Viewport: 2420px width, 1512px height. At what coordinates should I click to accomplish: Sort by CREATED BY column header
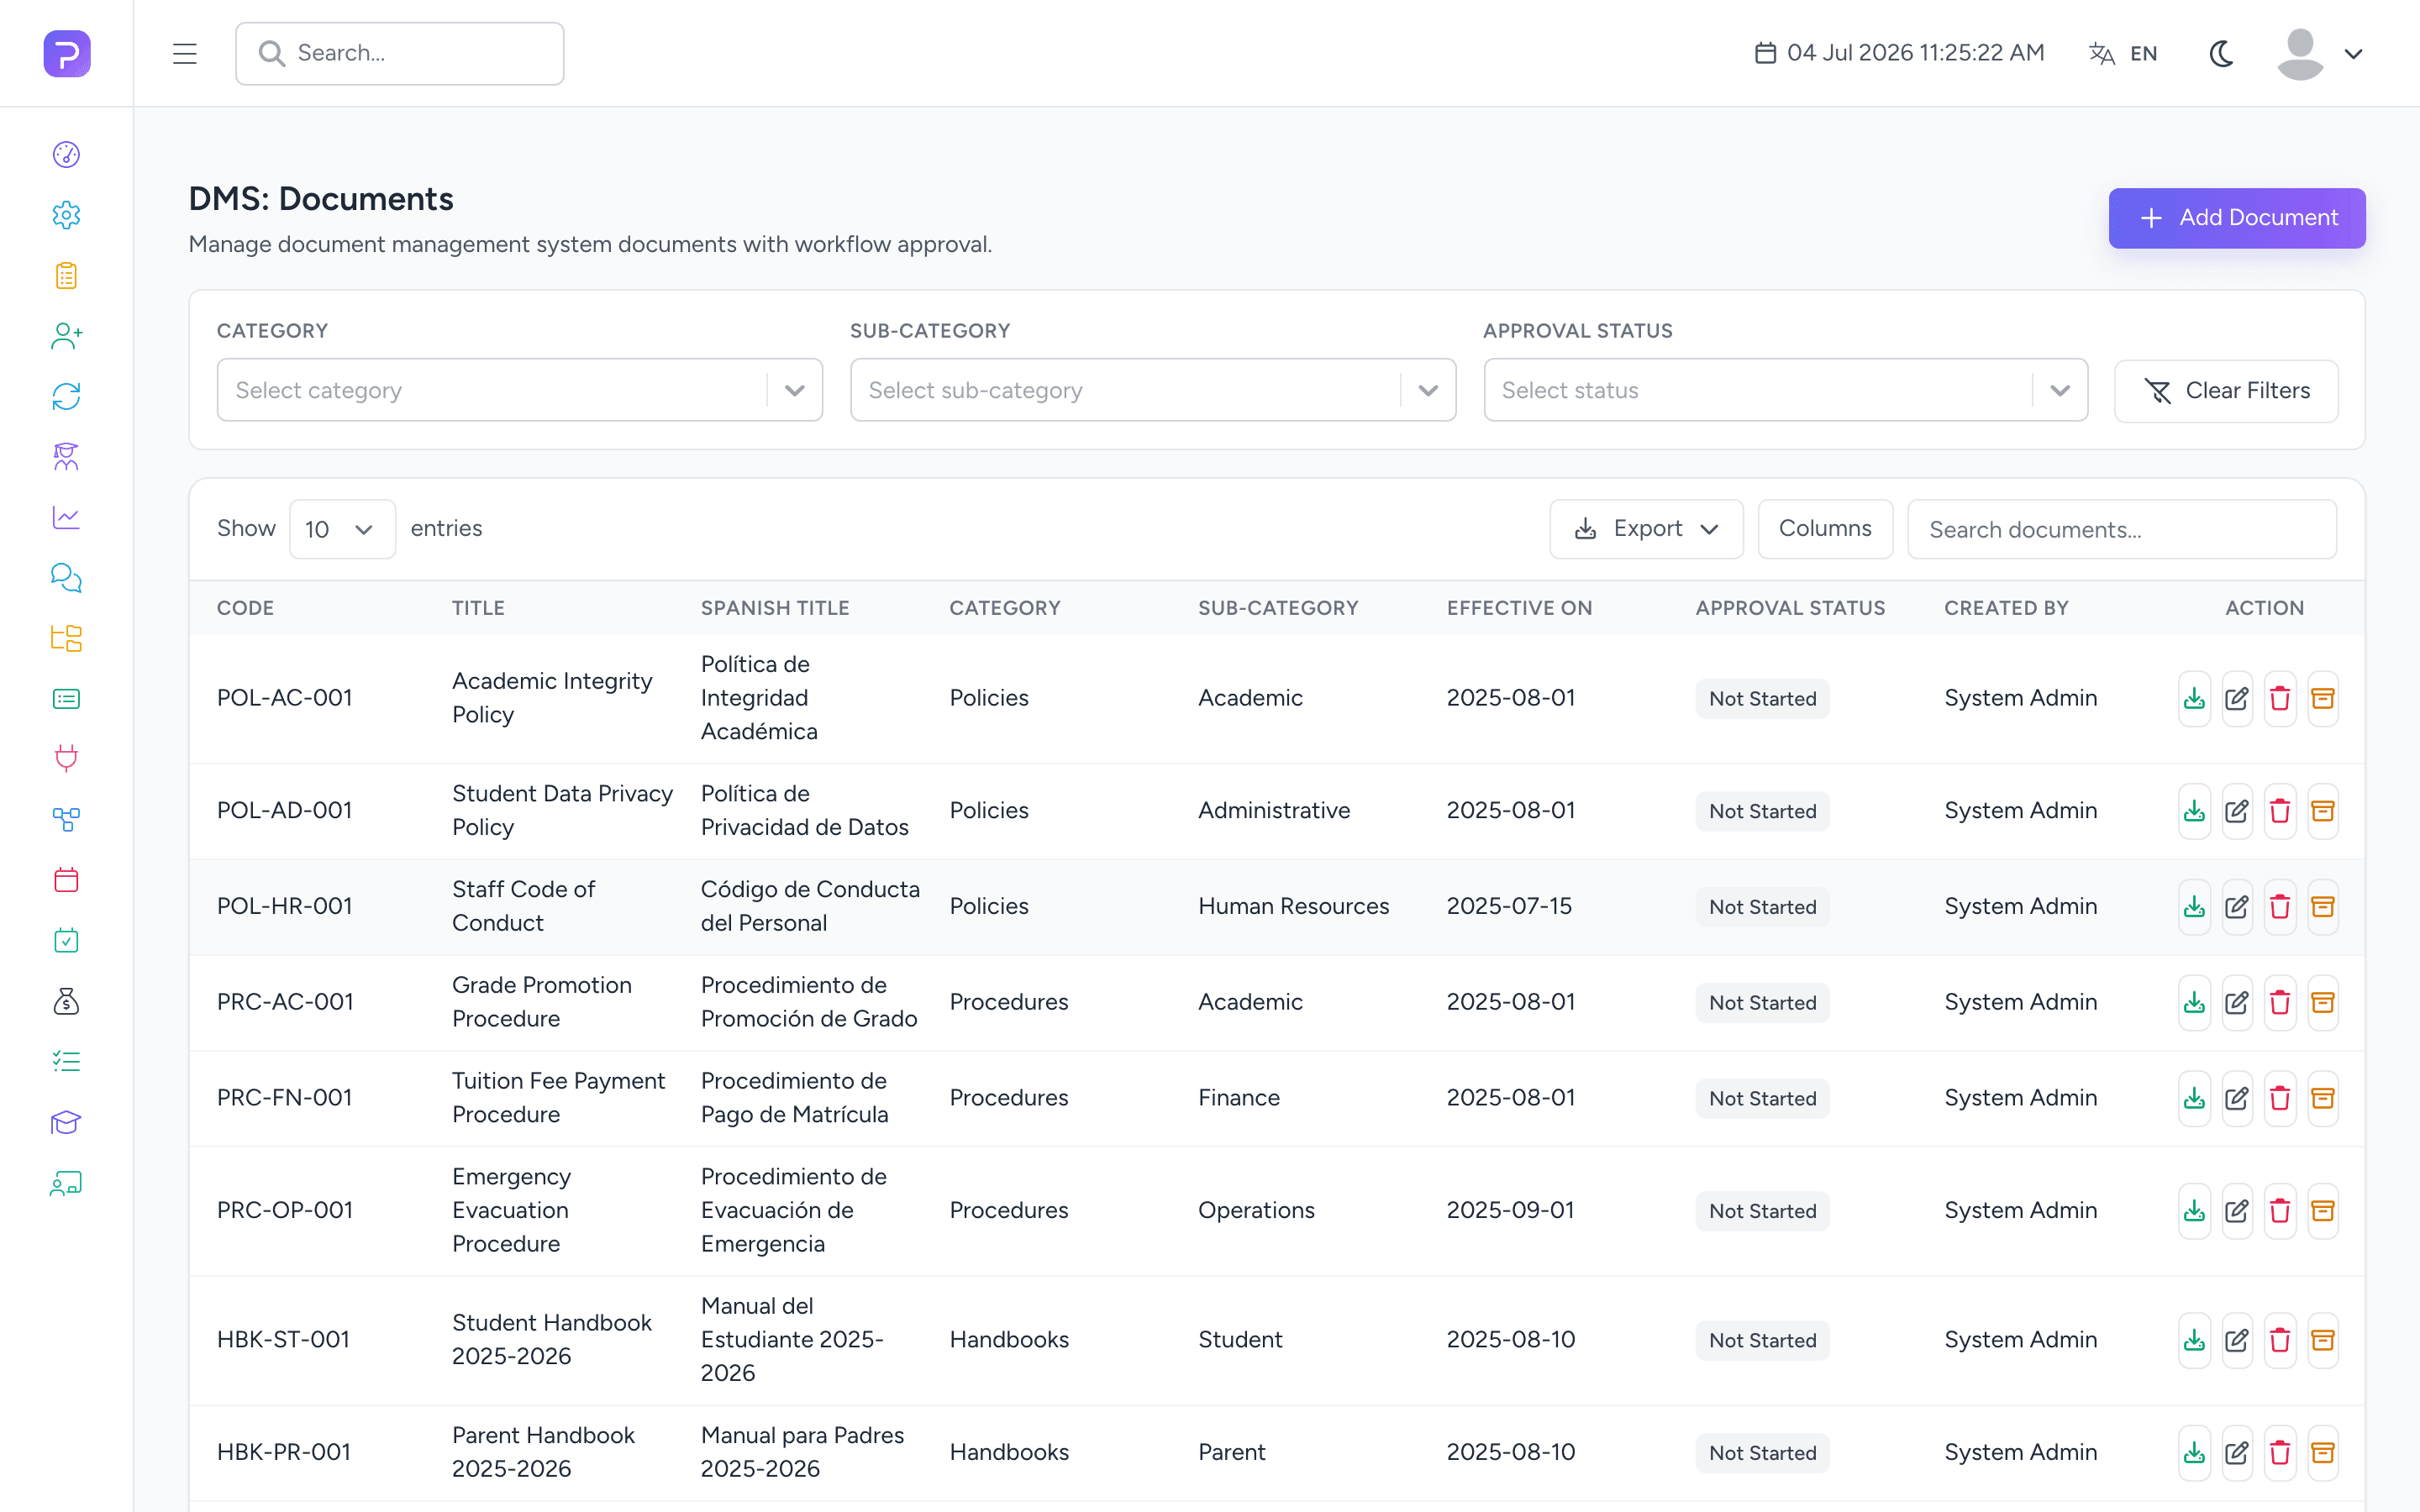[2006, 608]
